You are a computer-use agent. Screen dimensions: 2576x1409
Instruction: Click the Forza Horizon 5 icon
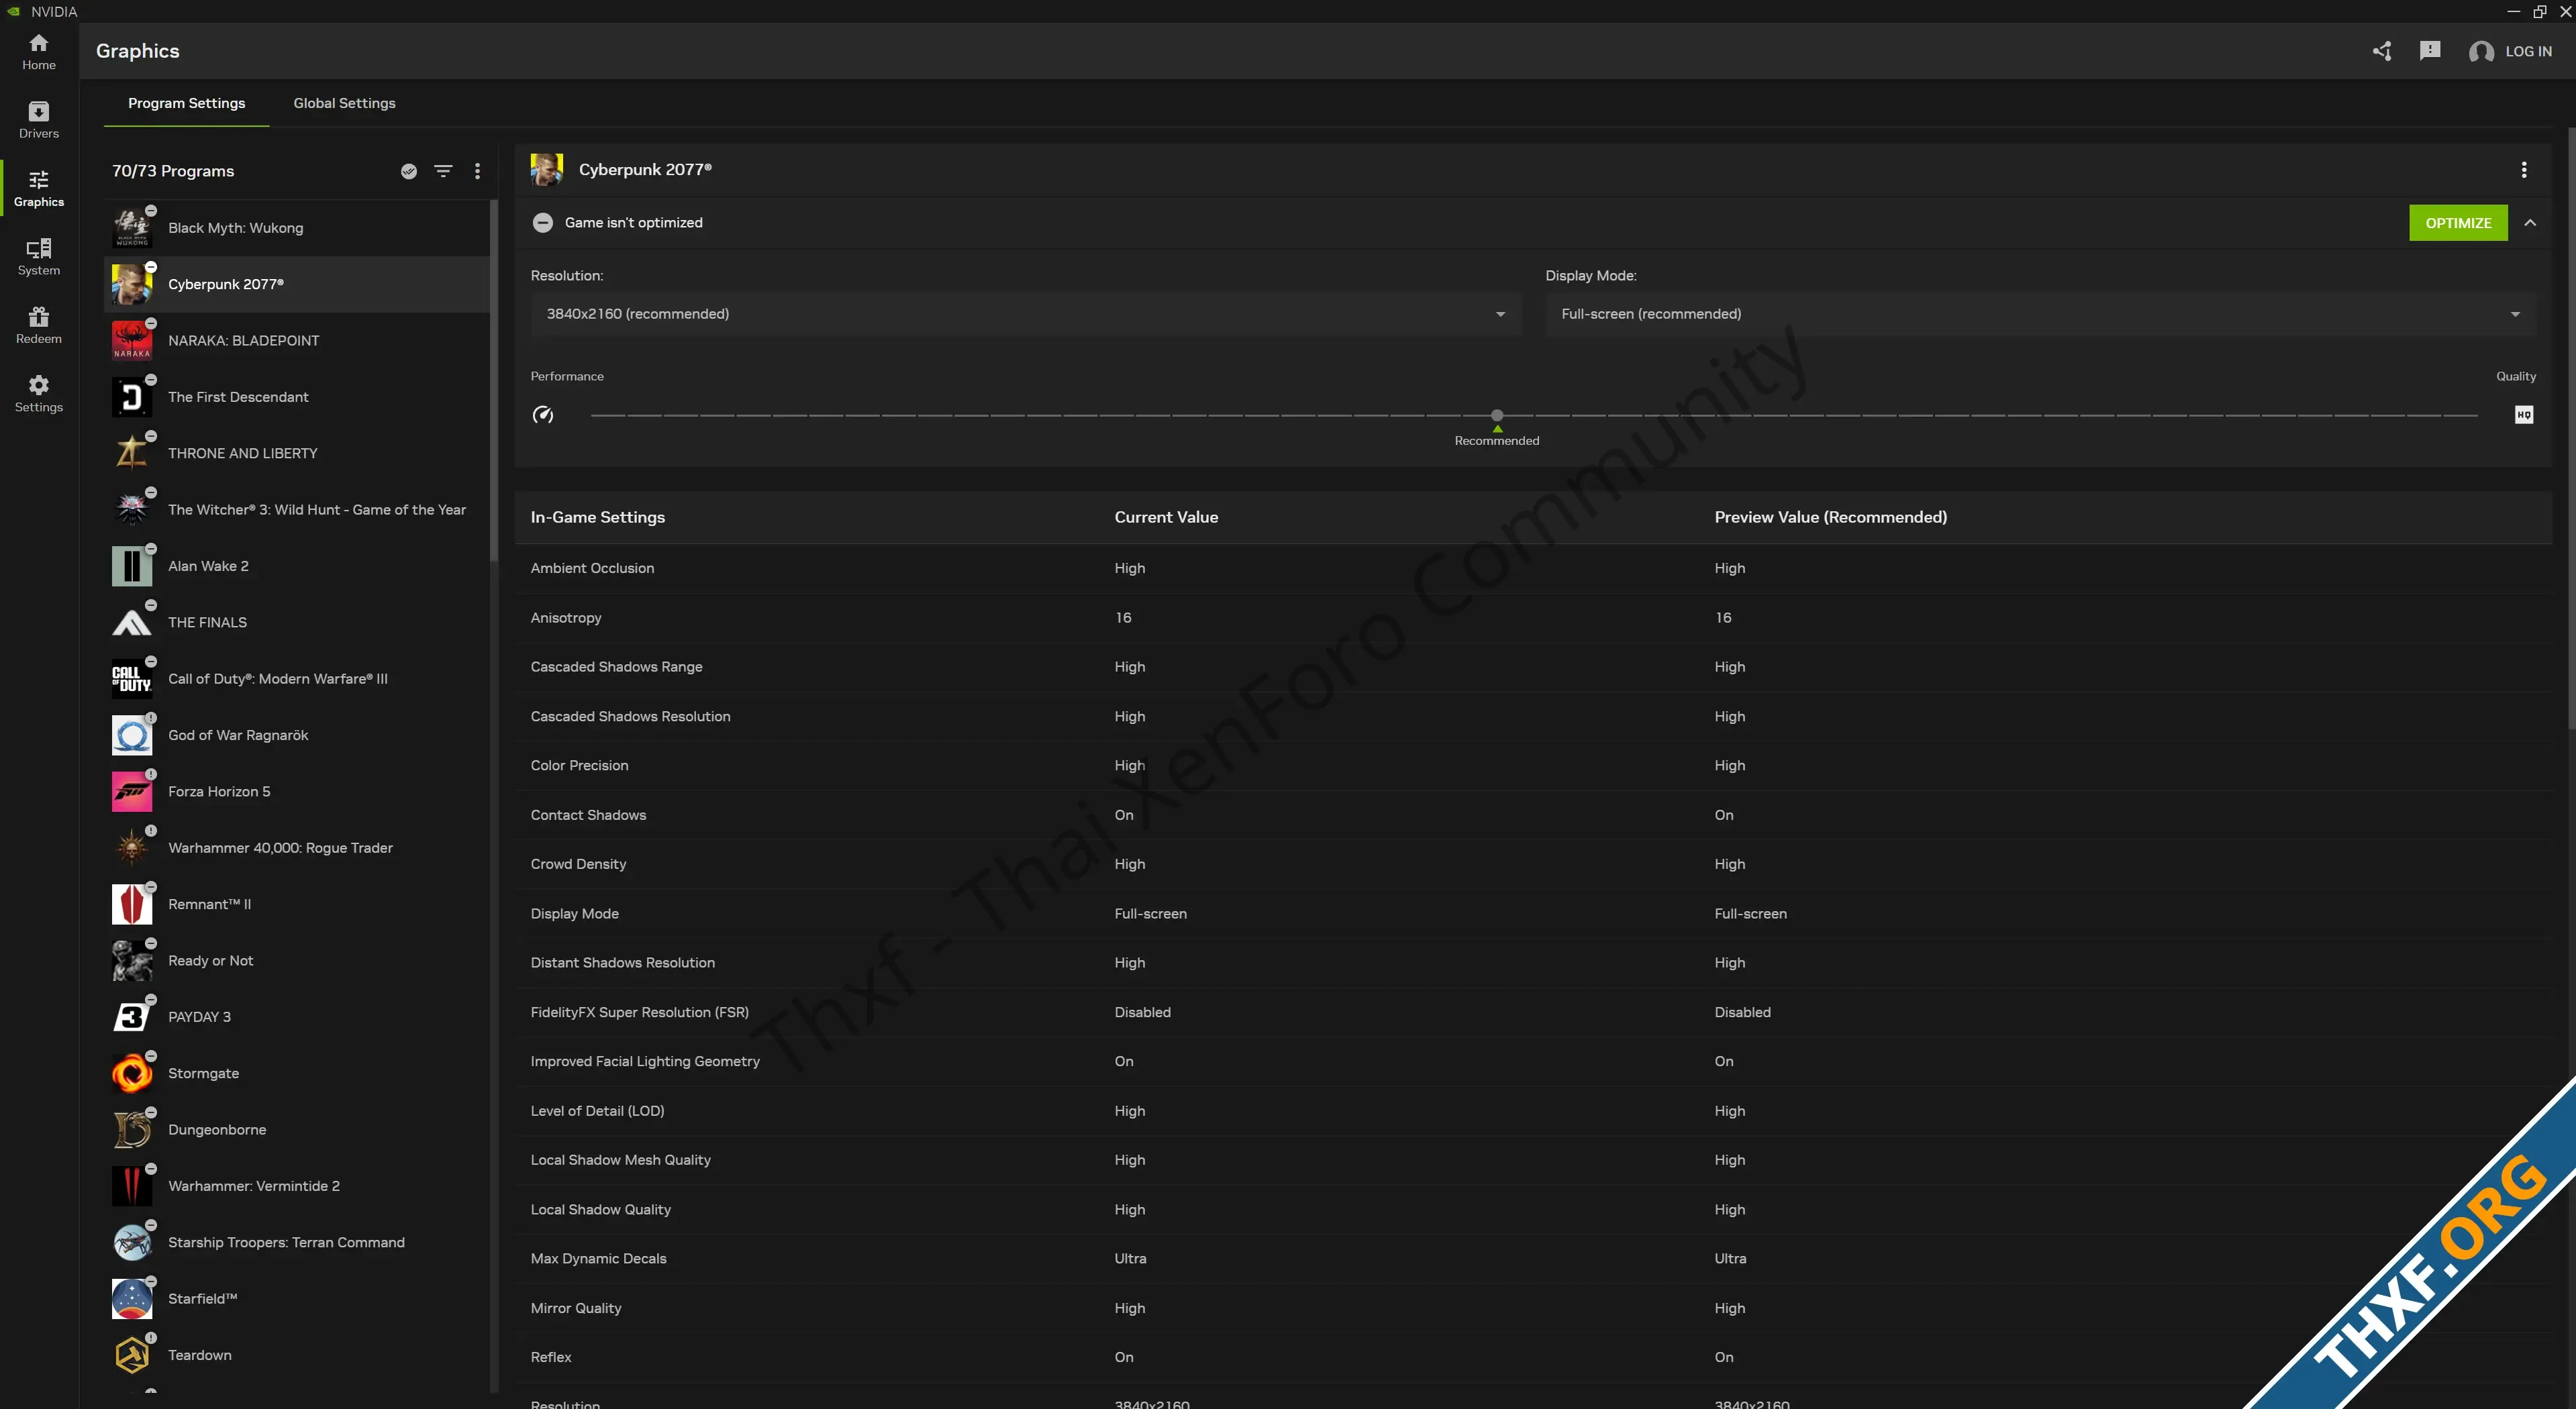coord(132,791)
